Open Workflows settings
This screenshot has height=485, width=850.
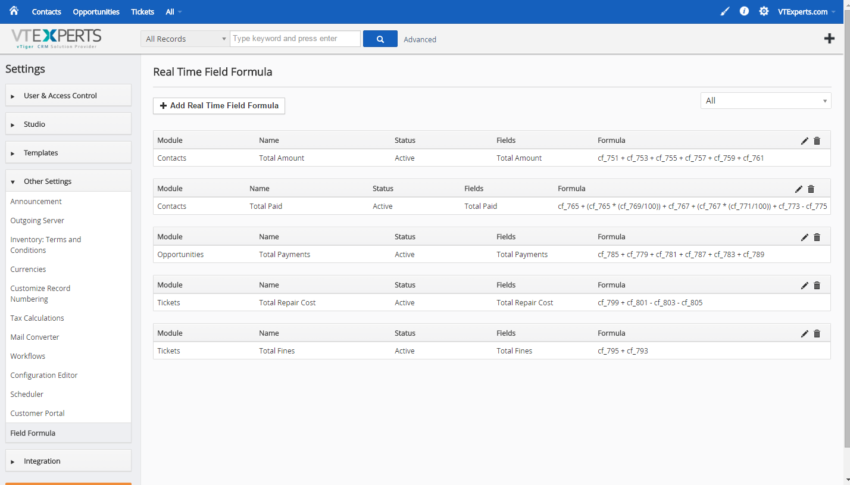[28, 356]
